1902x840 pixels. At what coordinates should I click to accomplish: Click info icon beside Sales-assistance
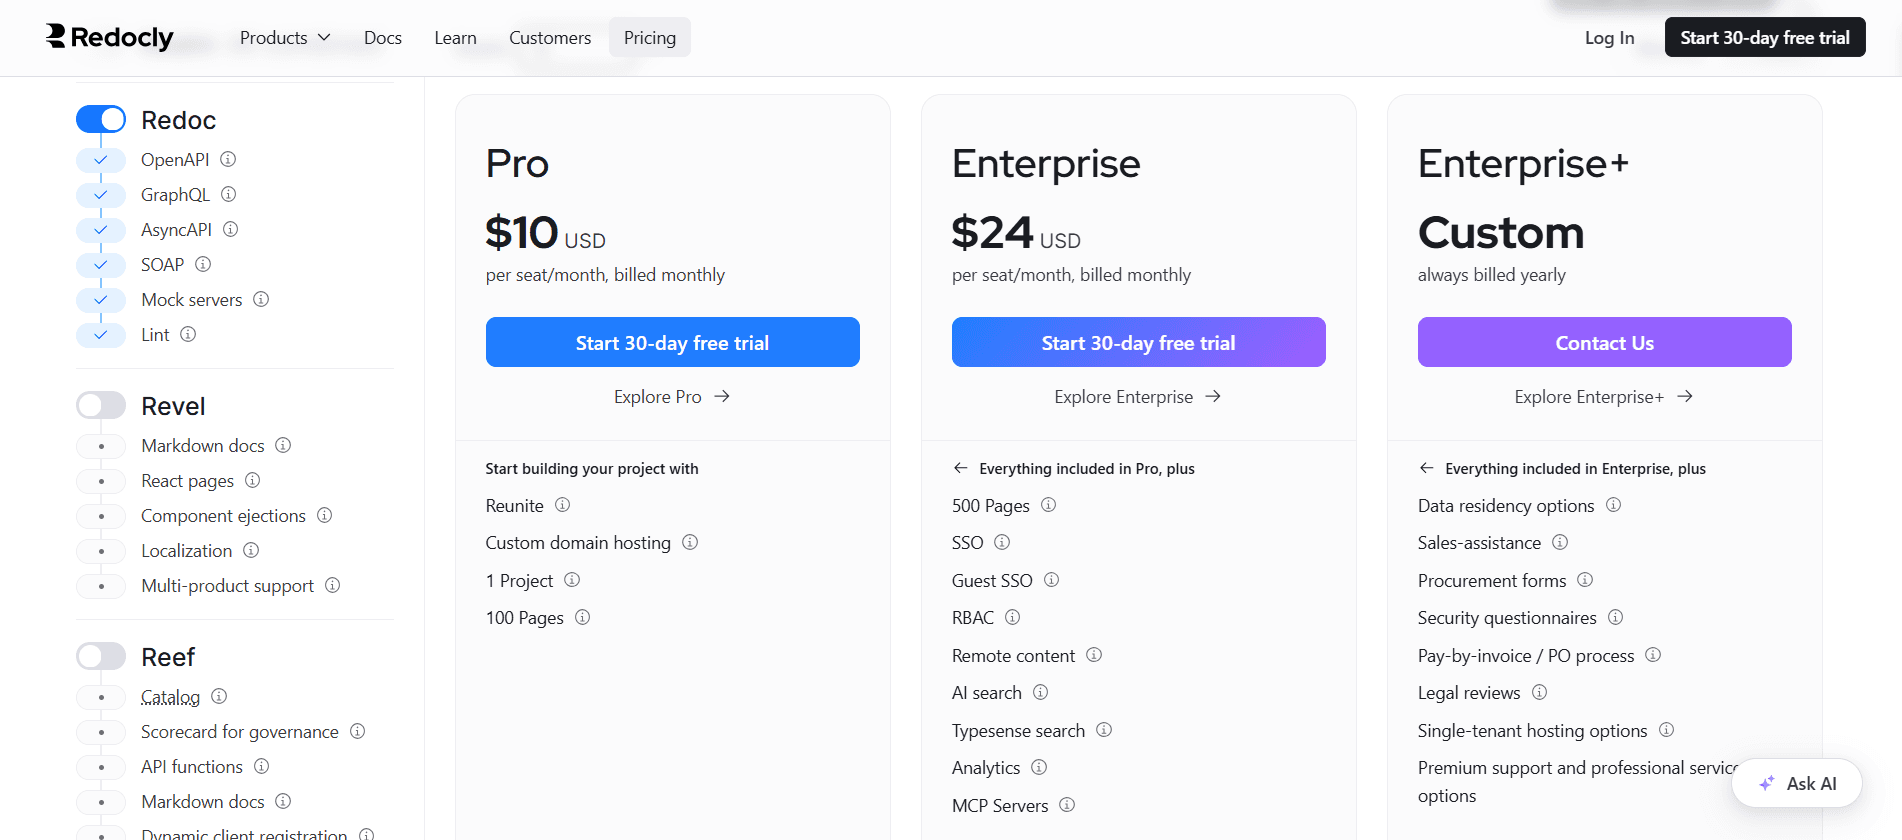1560,542
